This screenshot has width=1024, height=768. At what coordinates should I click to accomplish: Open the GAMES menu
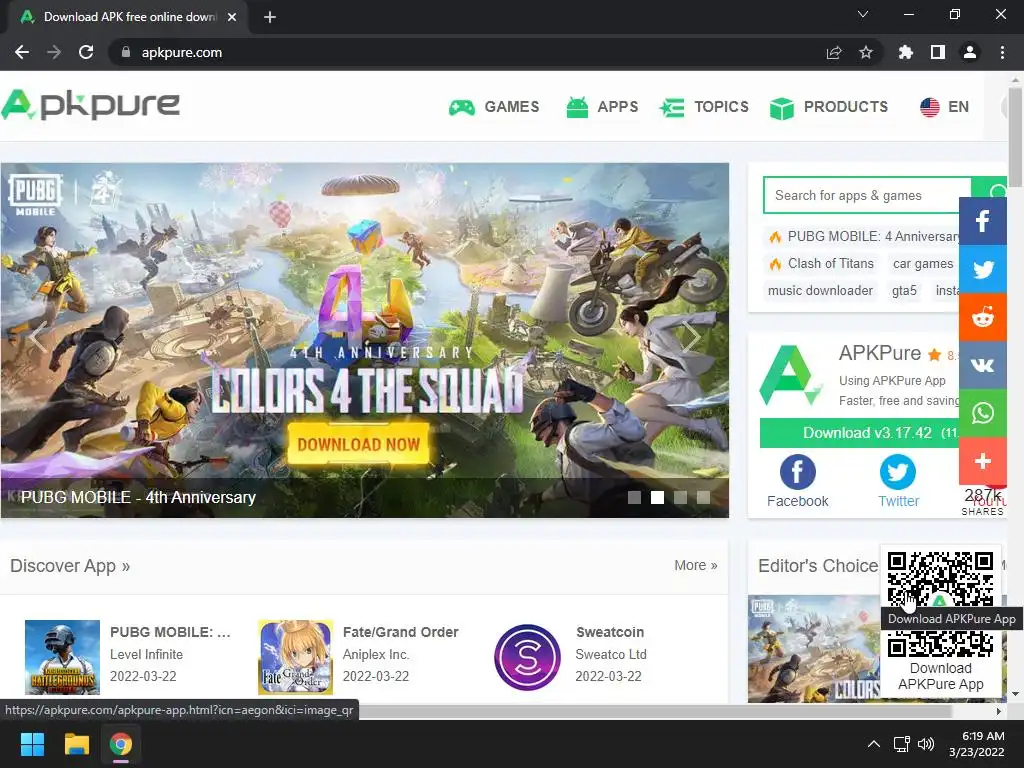(x=494, y=106)
